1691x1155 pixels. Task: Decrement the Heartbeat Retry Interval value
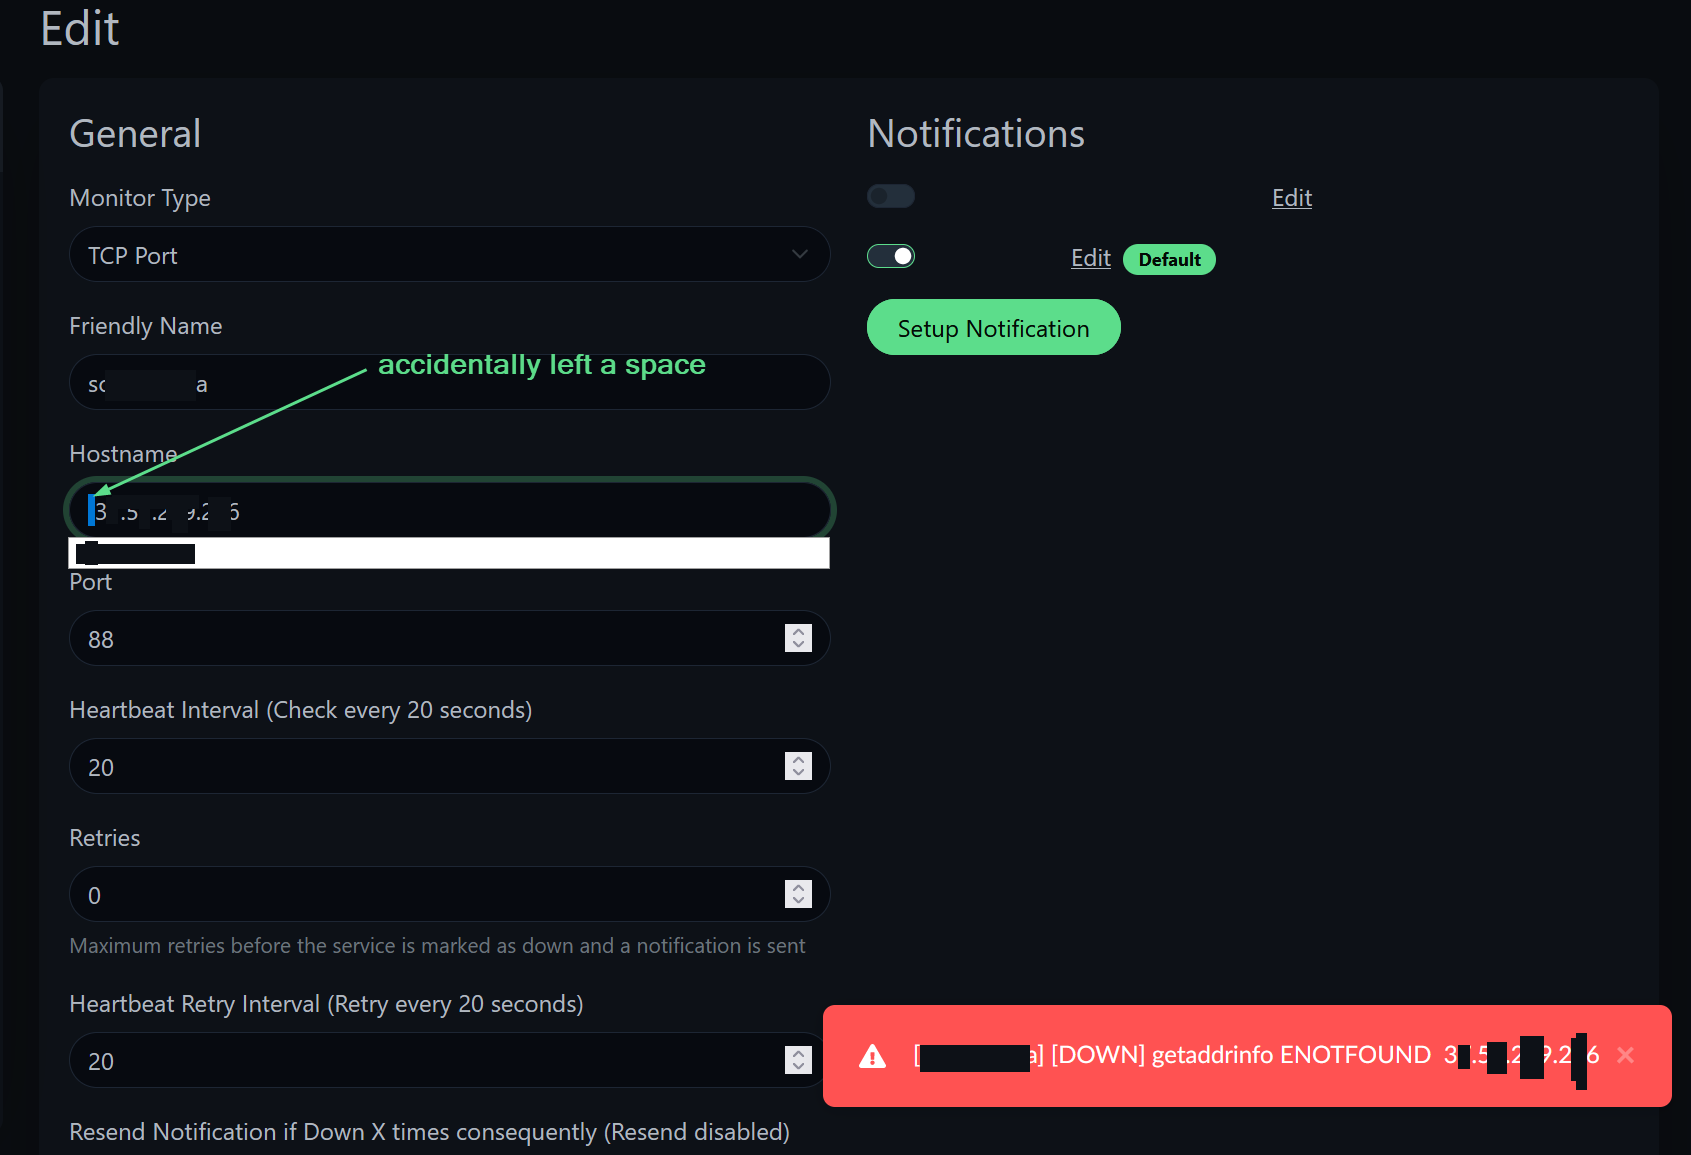(798, 1067)
